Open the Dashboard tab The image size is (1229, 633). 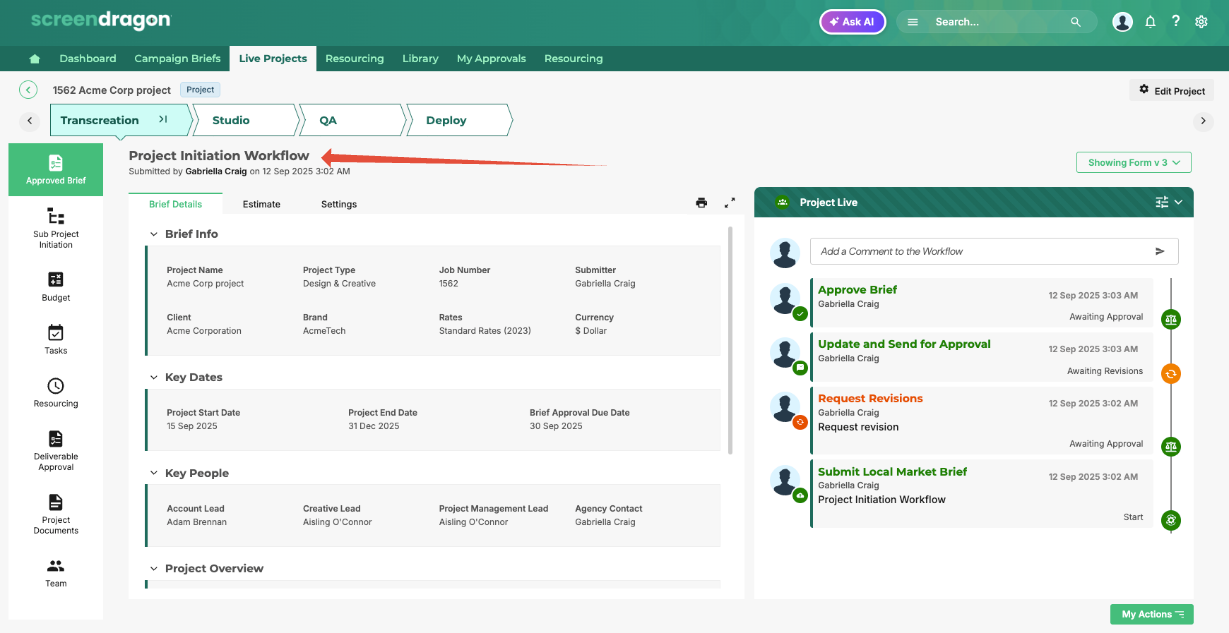(x=88, y=58)
